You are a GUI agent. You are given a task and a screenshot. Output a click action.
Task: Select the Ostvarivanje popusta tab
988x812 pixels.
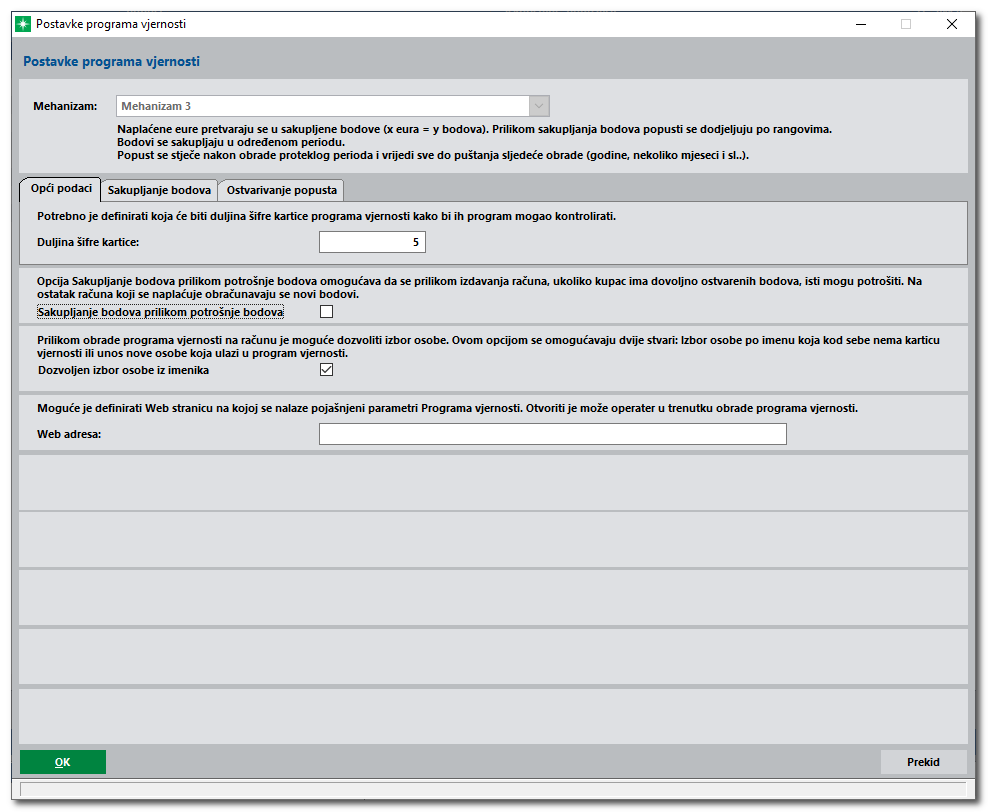click(282, 190)
